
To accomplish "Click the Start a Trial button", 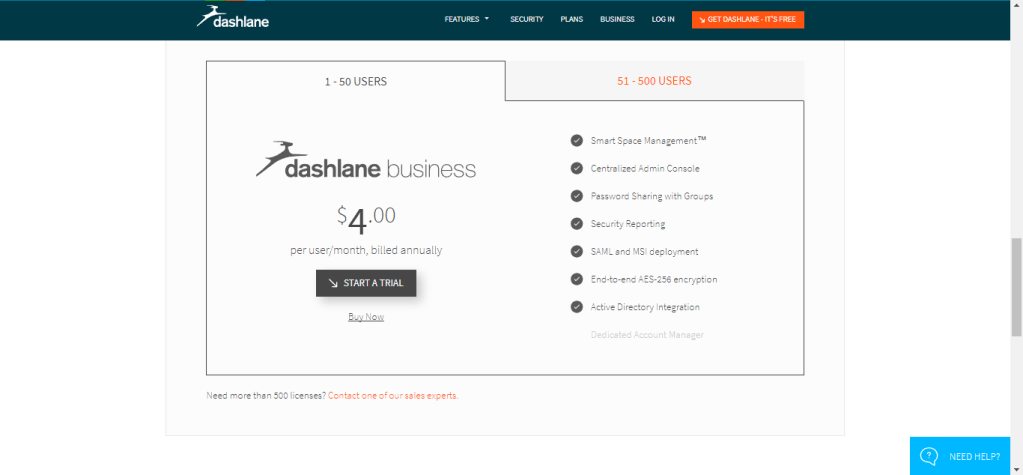I will pyautogui.click(x=366, y=283).
